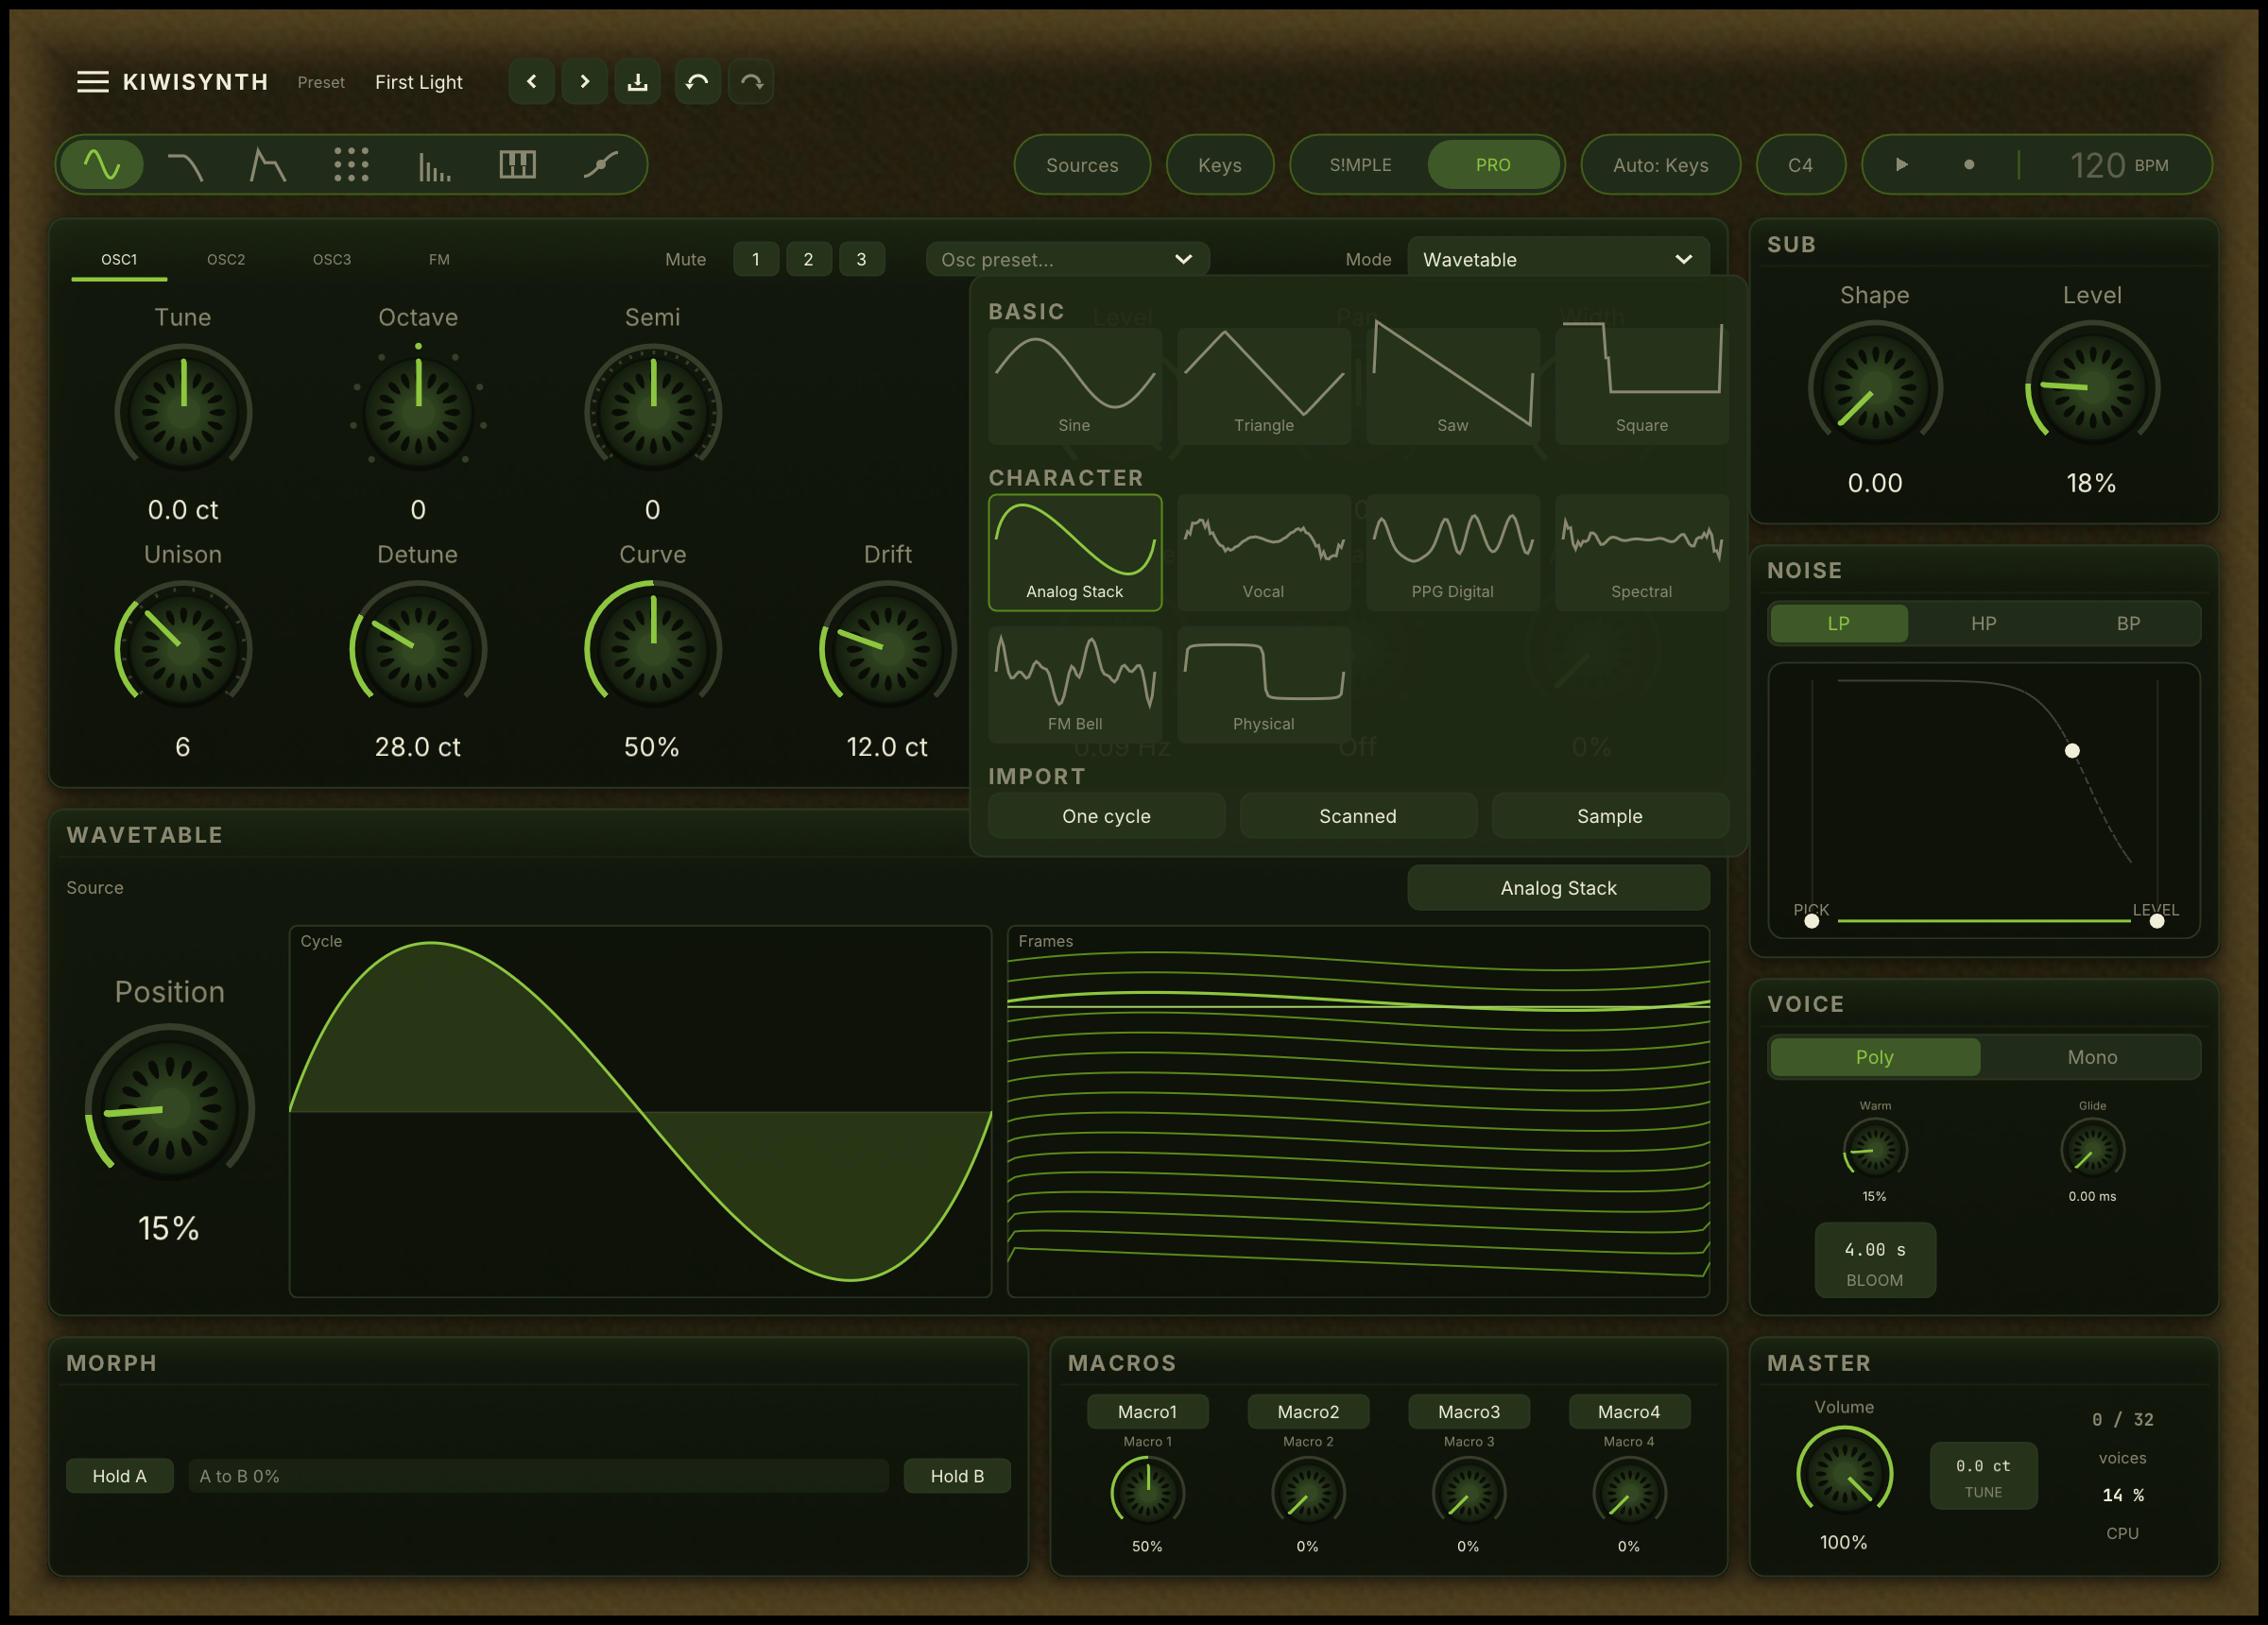2268x1625 pixels.
Task: Open the last page icon beside piano keys
Action: point(600,165)
